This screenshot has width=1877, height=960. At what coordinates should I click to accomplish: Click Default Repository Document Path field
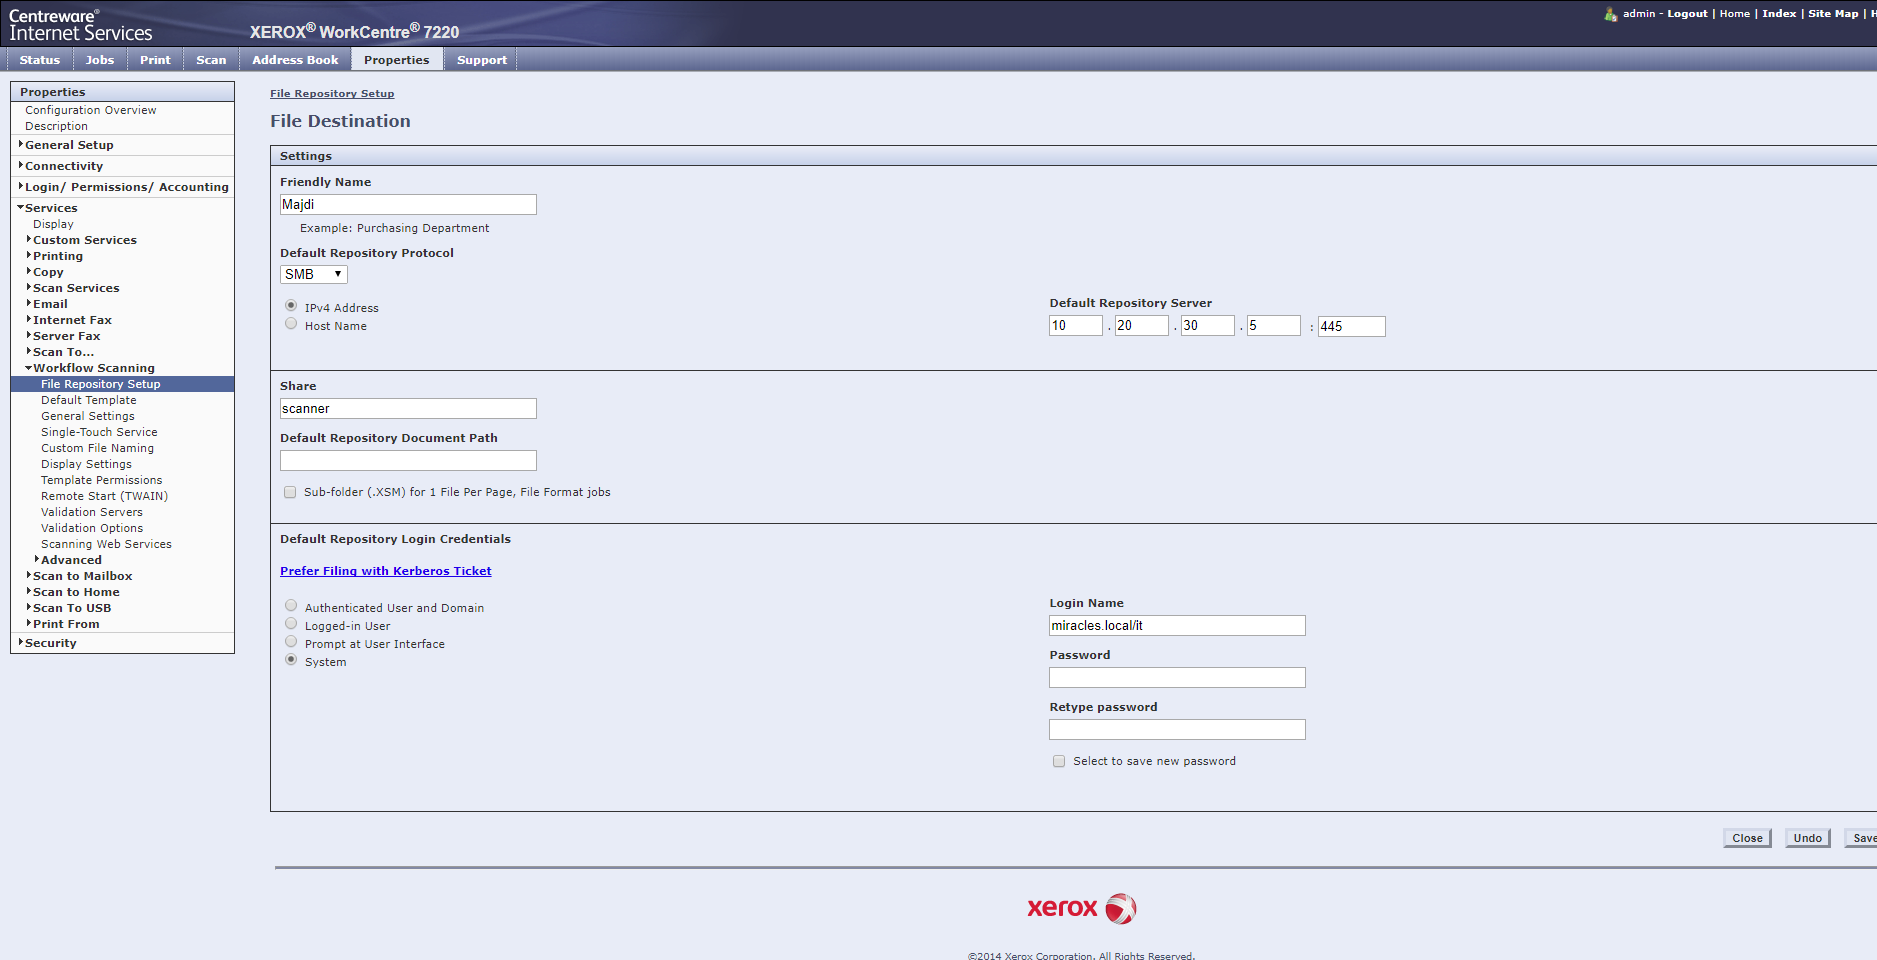coord(408,461)
